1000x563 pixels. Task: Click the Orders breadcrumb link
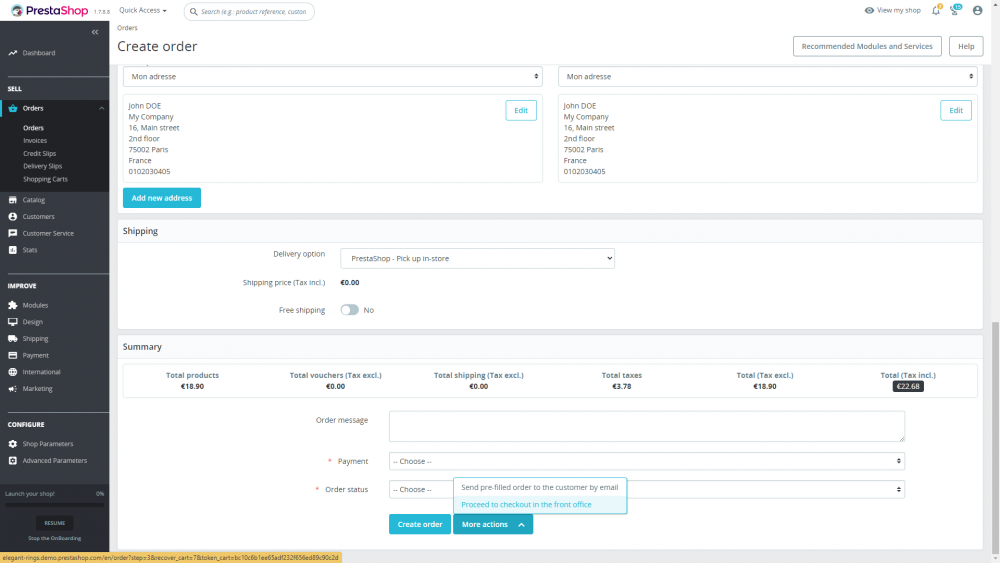127,28
